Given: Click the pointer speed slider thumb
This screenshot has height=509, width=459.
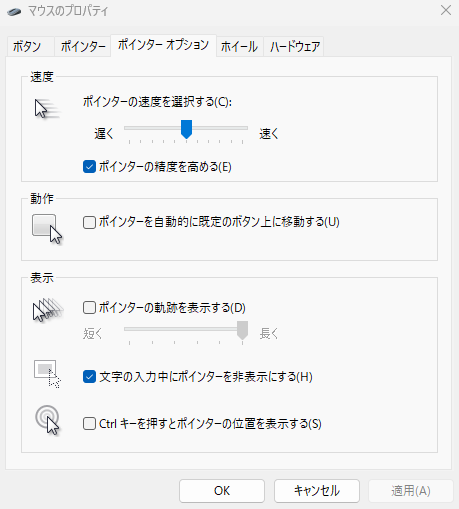Looking at the screenshot, I should pos(186,129).
